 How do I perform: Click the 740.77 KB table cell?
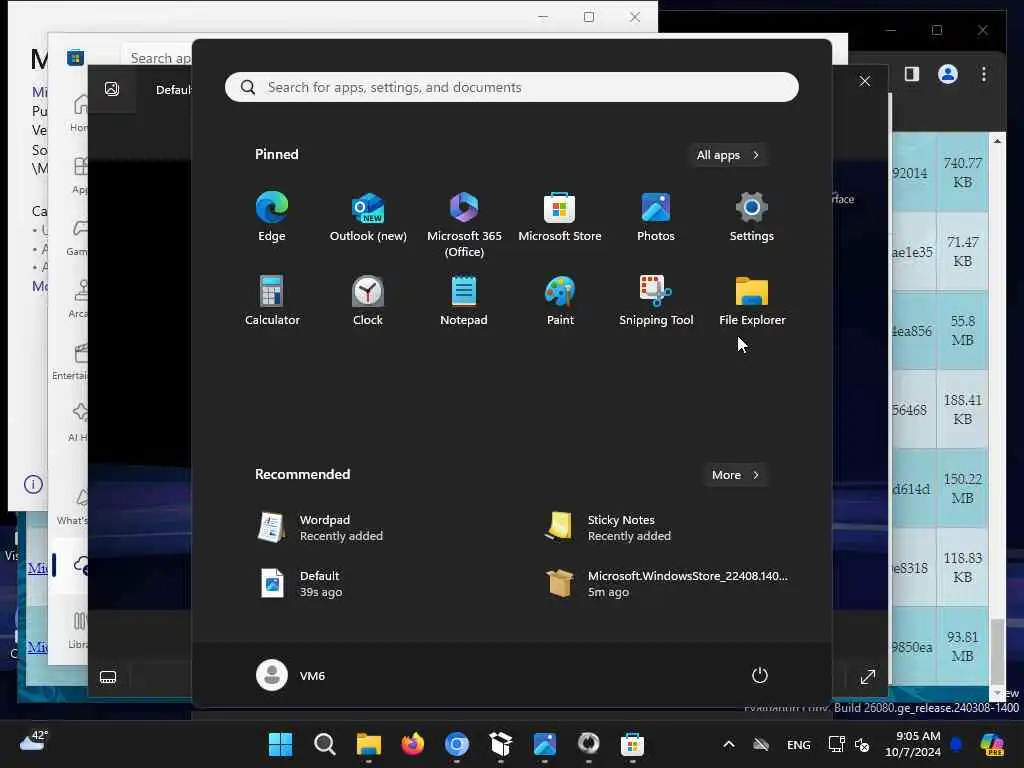963,172
